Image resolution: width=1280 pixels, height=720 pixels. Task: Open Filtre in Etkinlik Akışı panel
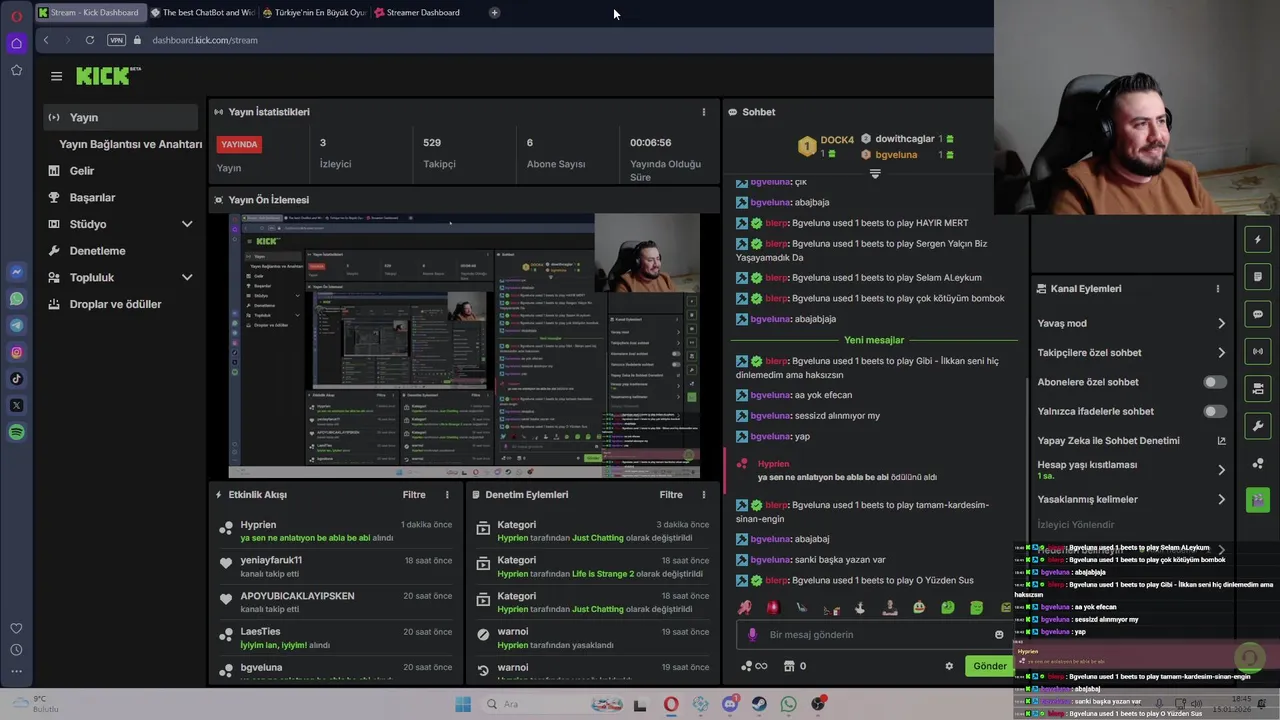(414, 494)
